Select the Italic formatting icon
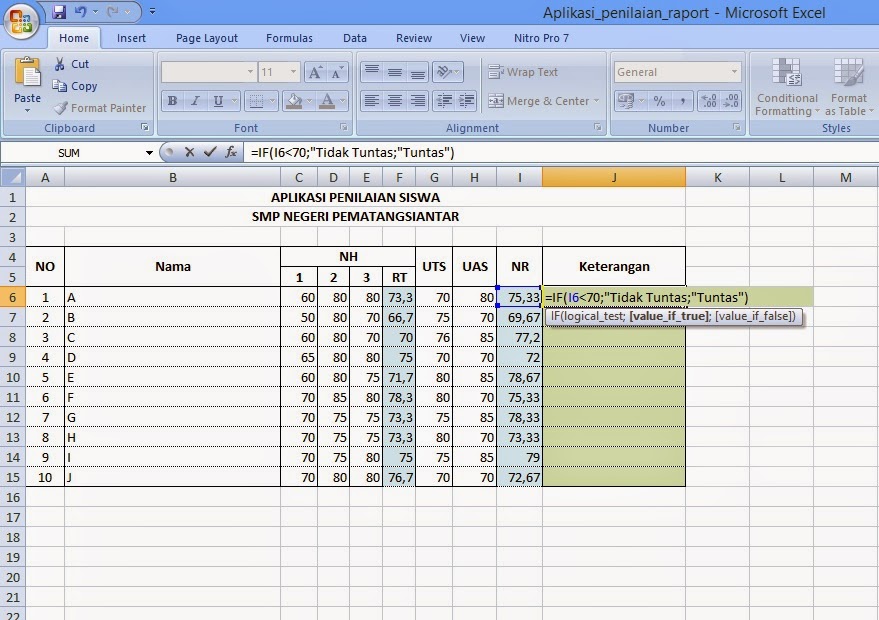This screenshot has height=620, width=879. (196, 102)
